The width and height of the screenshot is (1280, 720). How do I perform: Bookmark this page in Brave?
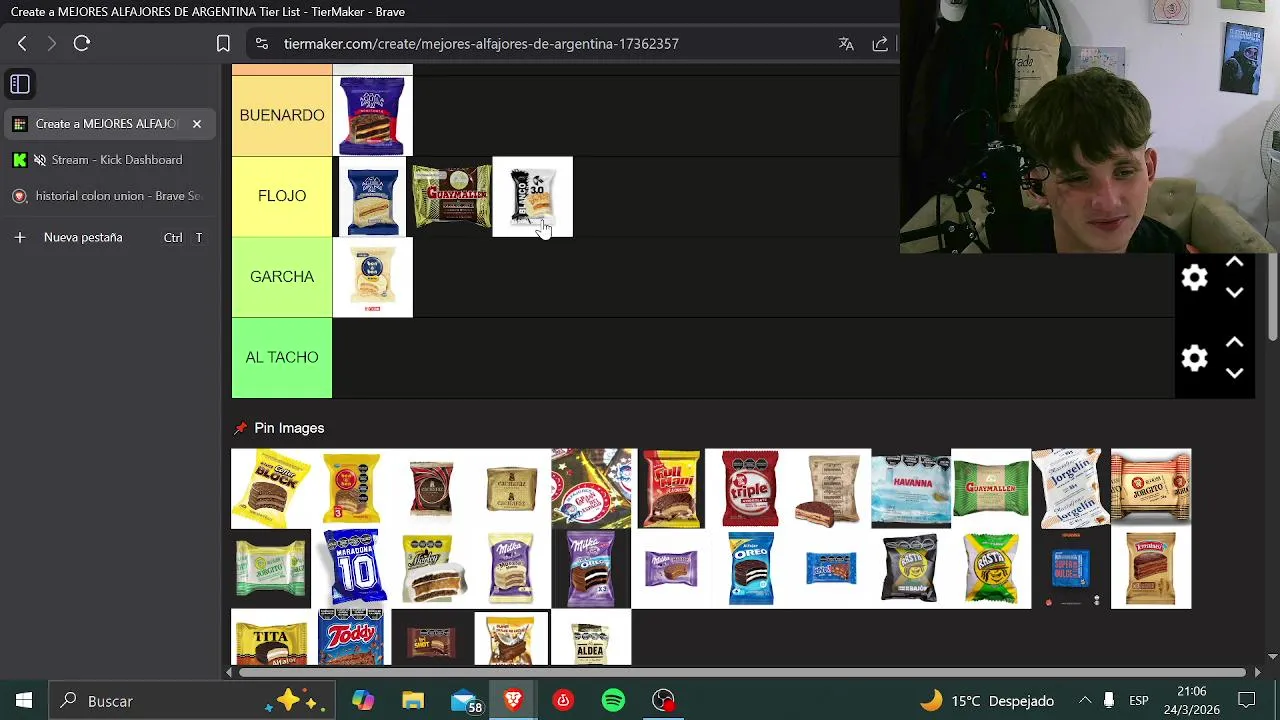click(223, 44)
